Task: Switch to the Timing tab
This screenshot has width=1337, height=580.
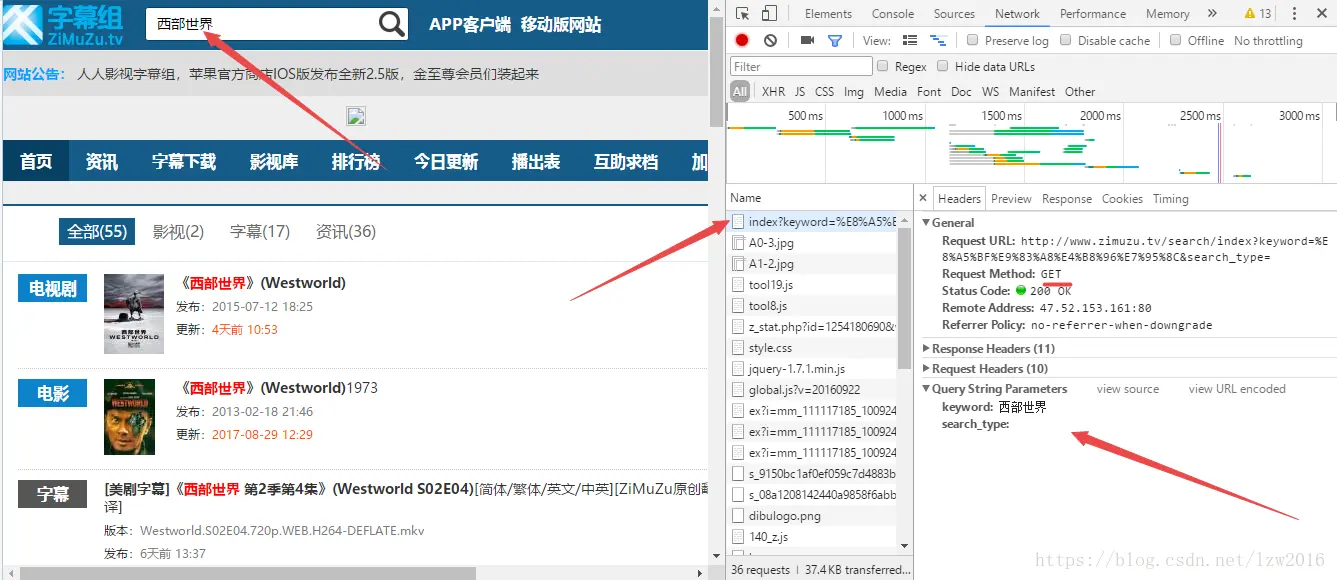Action: click(1170, 198)
